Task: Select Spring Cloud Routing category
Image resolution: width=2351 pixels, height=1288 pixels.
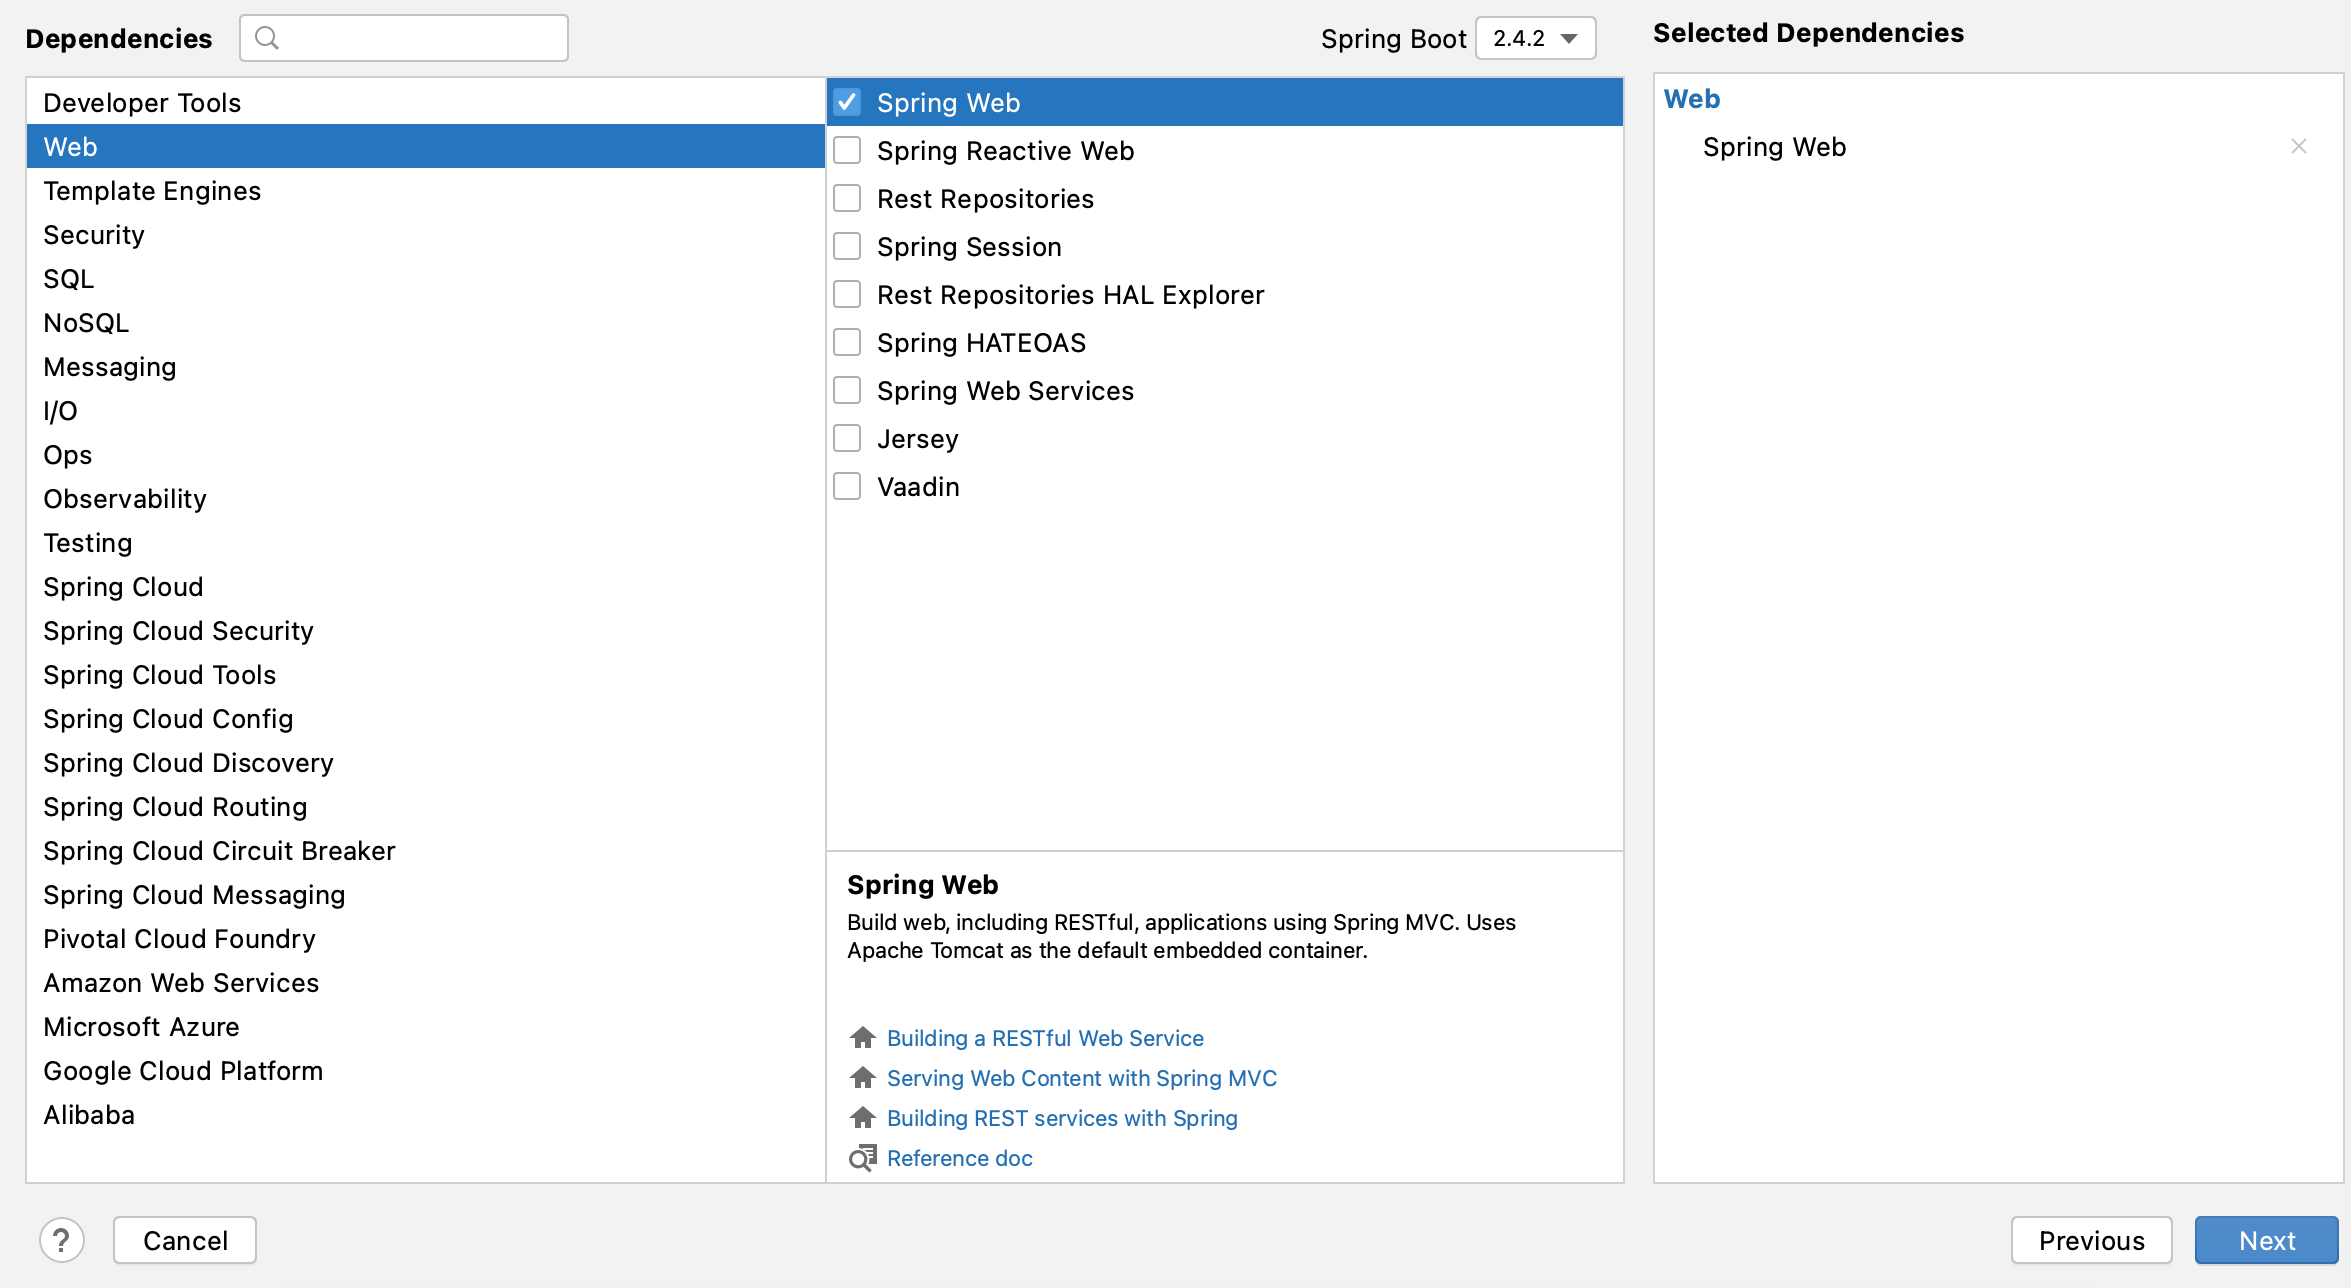Action: click(x=426, y=806)
